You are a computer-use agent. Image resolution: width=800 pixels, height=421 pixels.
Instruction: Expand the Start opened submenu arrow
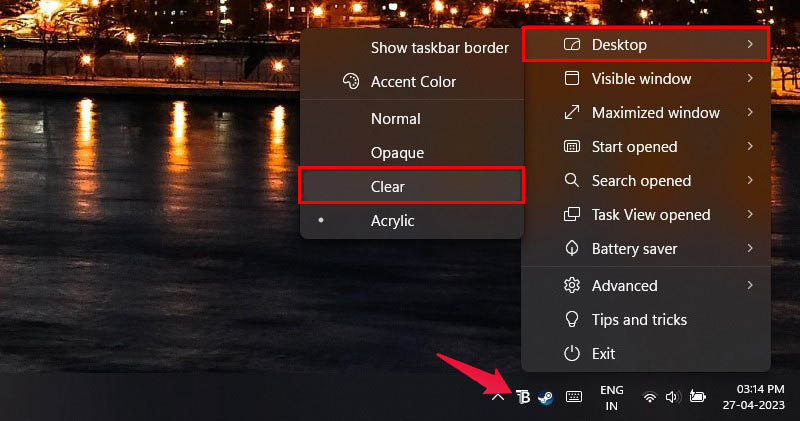point(750,146)
